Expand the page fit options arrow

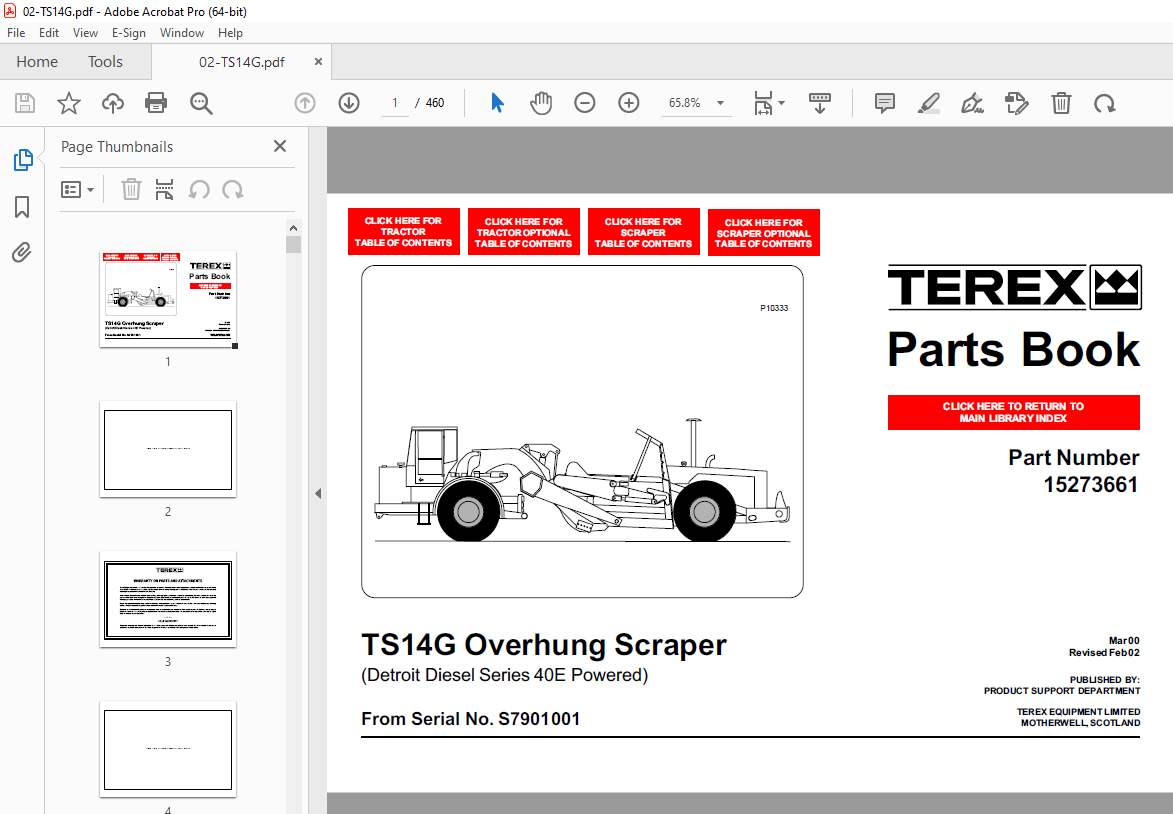coord(782,102)
